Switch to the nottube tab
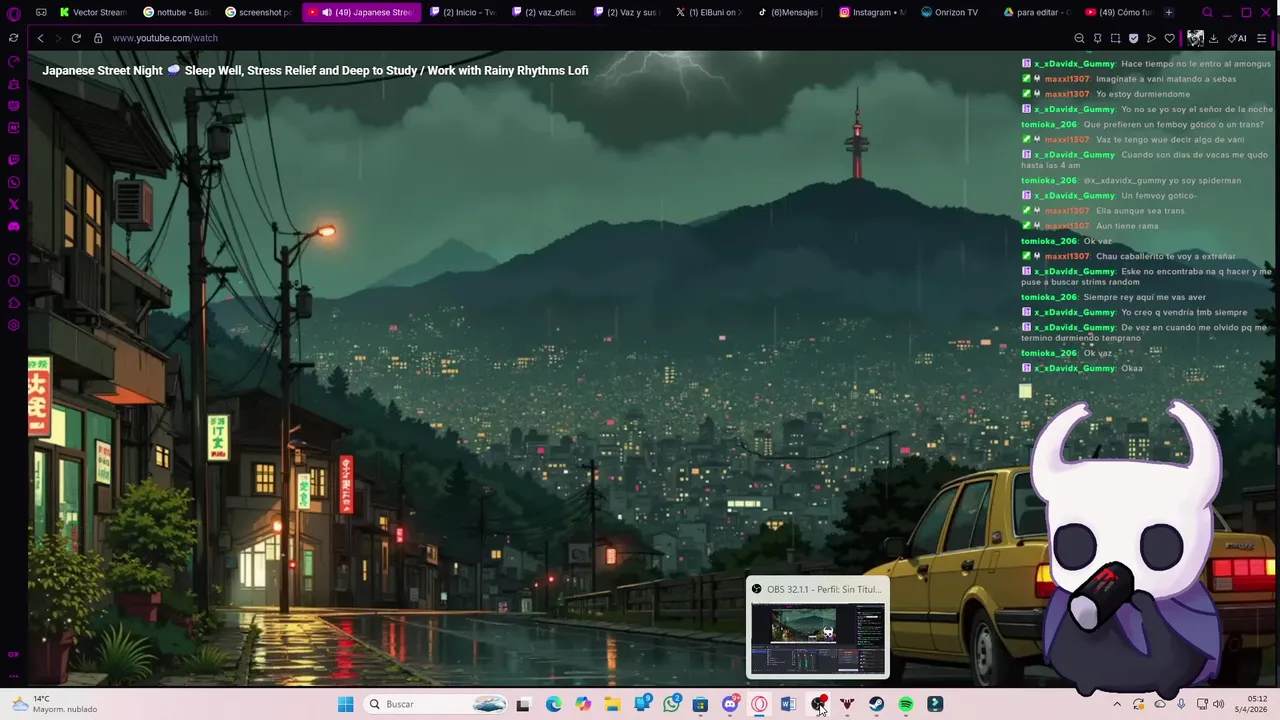Viewport: 1280px width, 720px height. [176, 12]
